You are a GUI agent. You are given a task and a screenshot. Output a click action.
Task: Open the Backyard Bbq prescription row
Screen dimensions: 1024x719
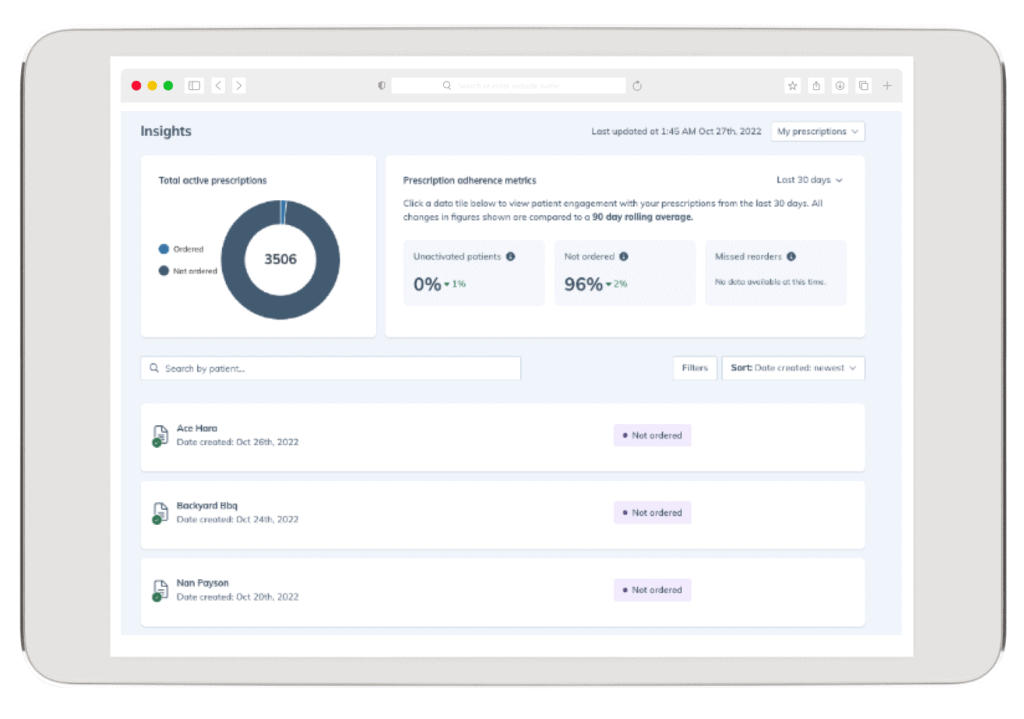coord(503,515)
